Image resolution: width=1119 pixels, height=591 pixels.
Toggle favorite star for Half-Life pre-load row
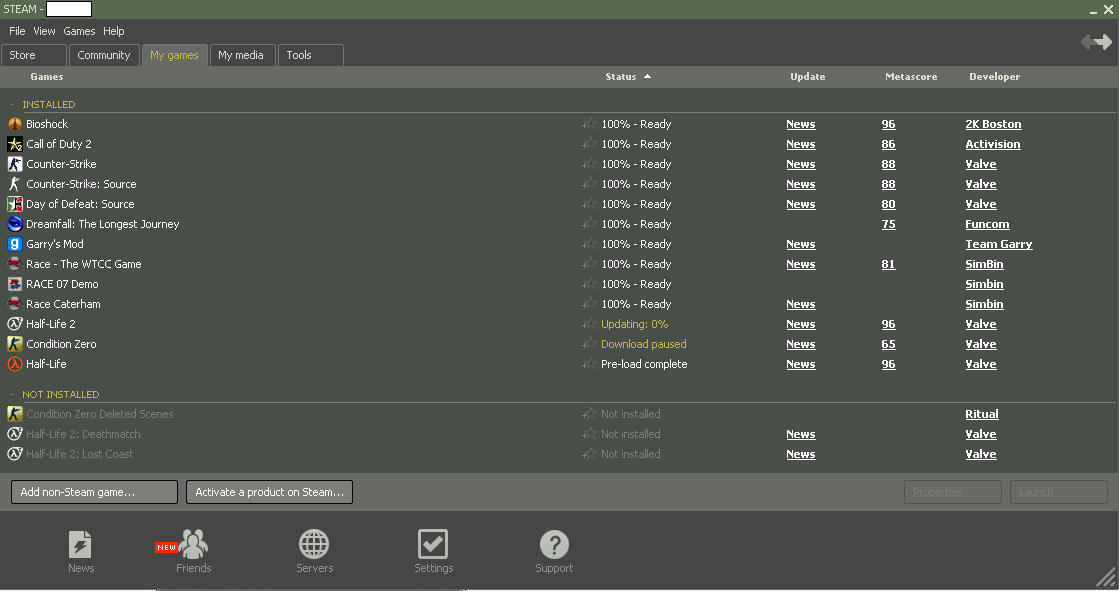point(589,364)
